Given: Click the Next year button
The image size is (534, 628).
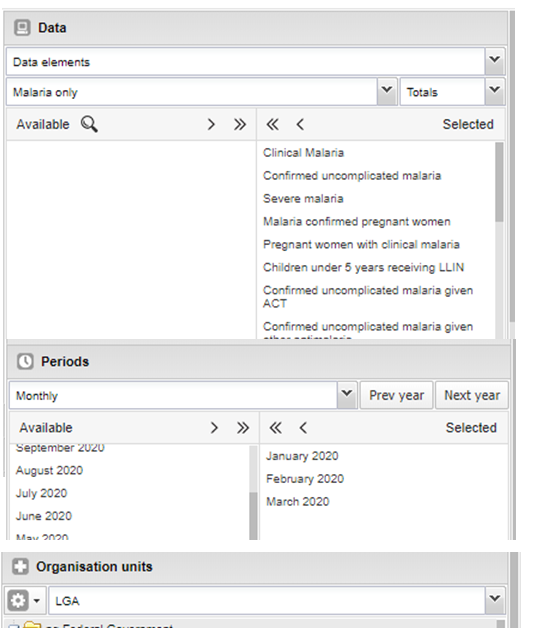Looking at the screenshot, I should [x=472, y=395].
